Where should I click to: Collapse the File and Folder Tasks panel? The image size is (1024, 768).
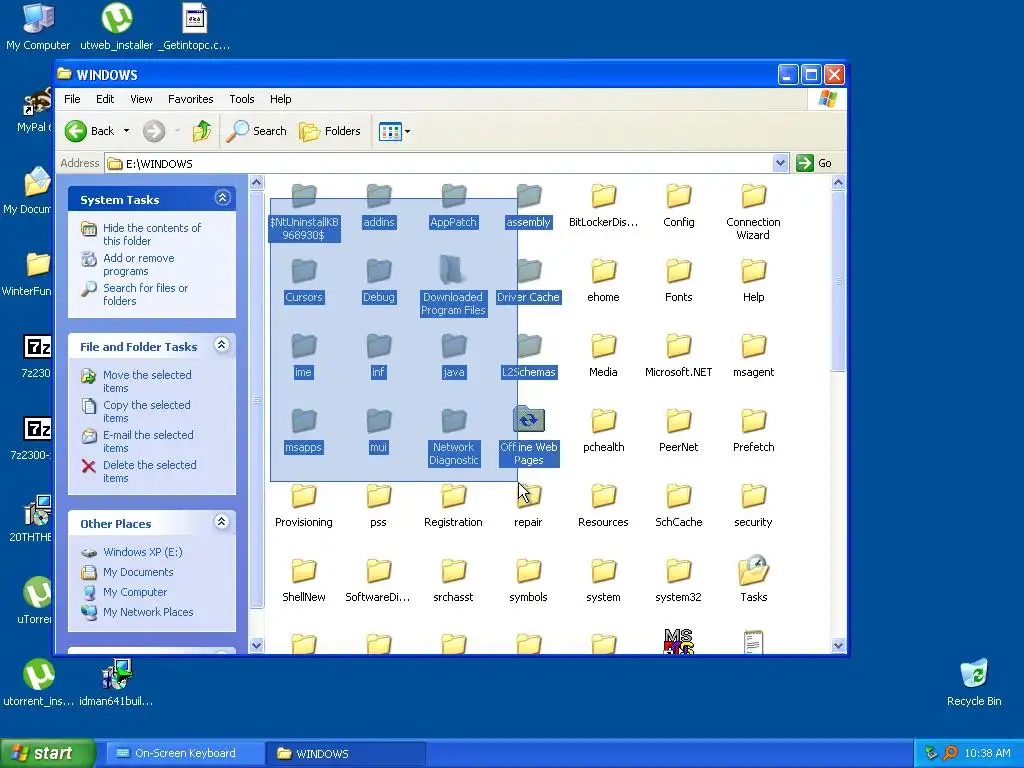(x=222, y=345)
